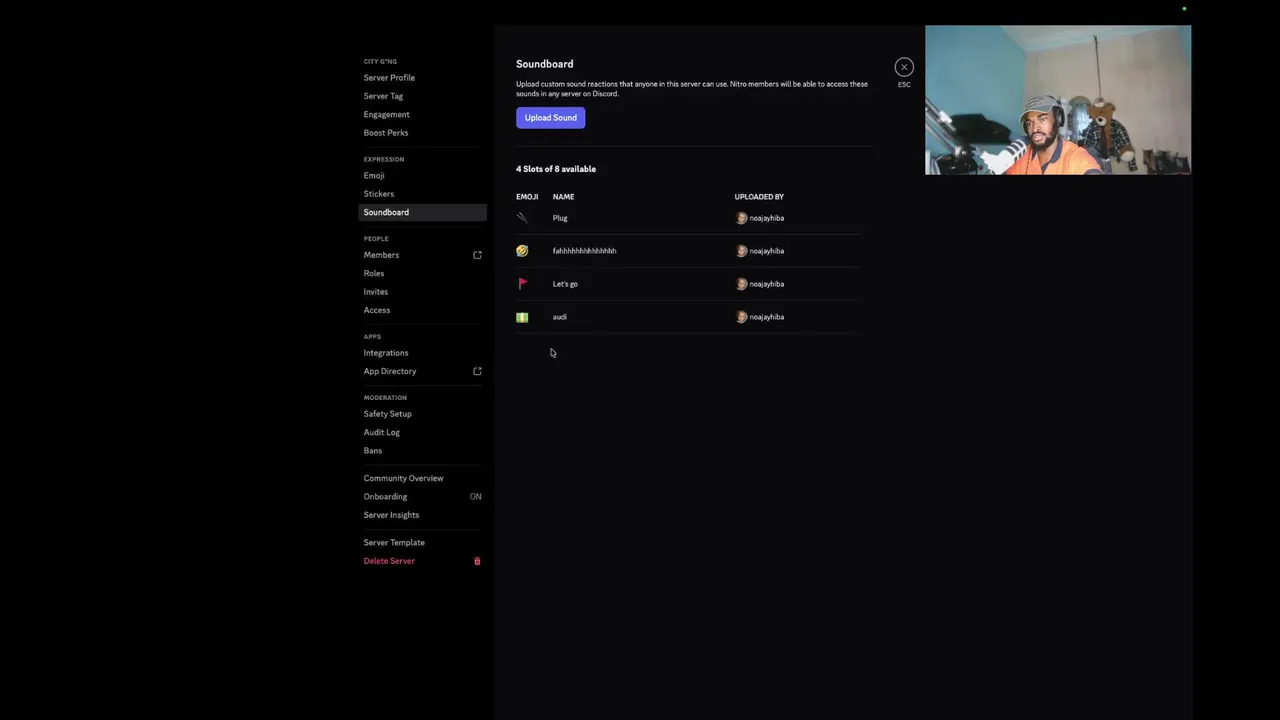Click uploader avatar in the audi row
Viewport: 1280px width, 720px height.
741,317
